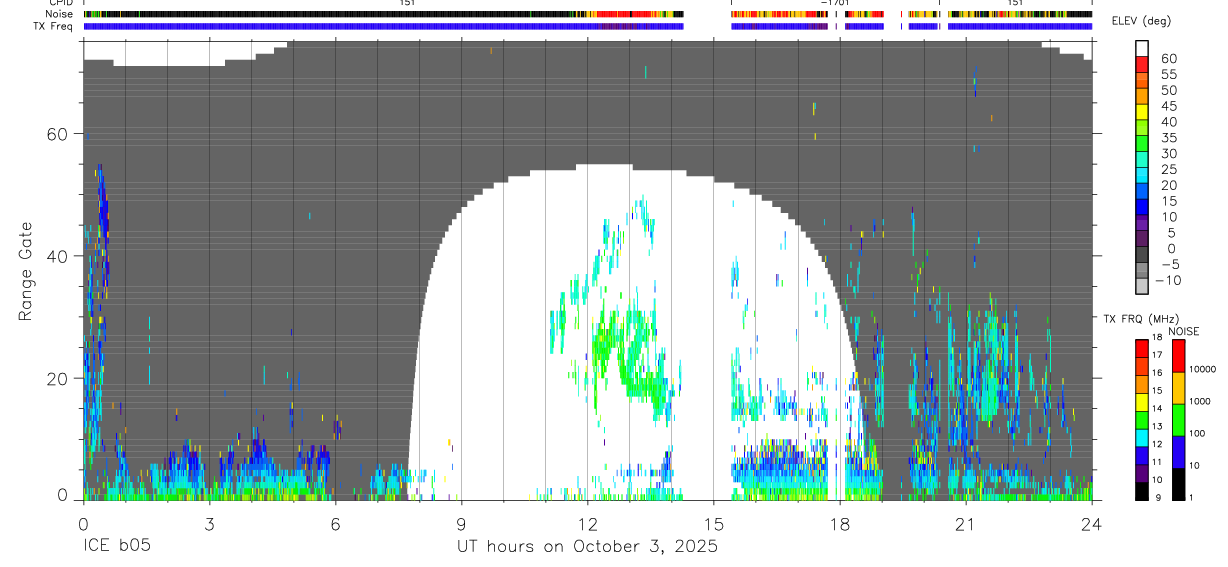This screenshot has width=1228, height=567.
Task: Click the '6' tick label on the time axis
Action: tap(335, 524)
